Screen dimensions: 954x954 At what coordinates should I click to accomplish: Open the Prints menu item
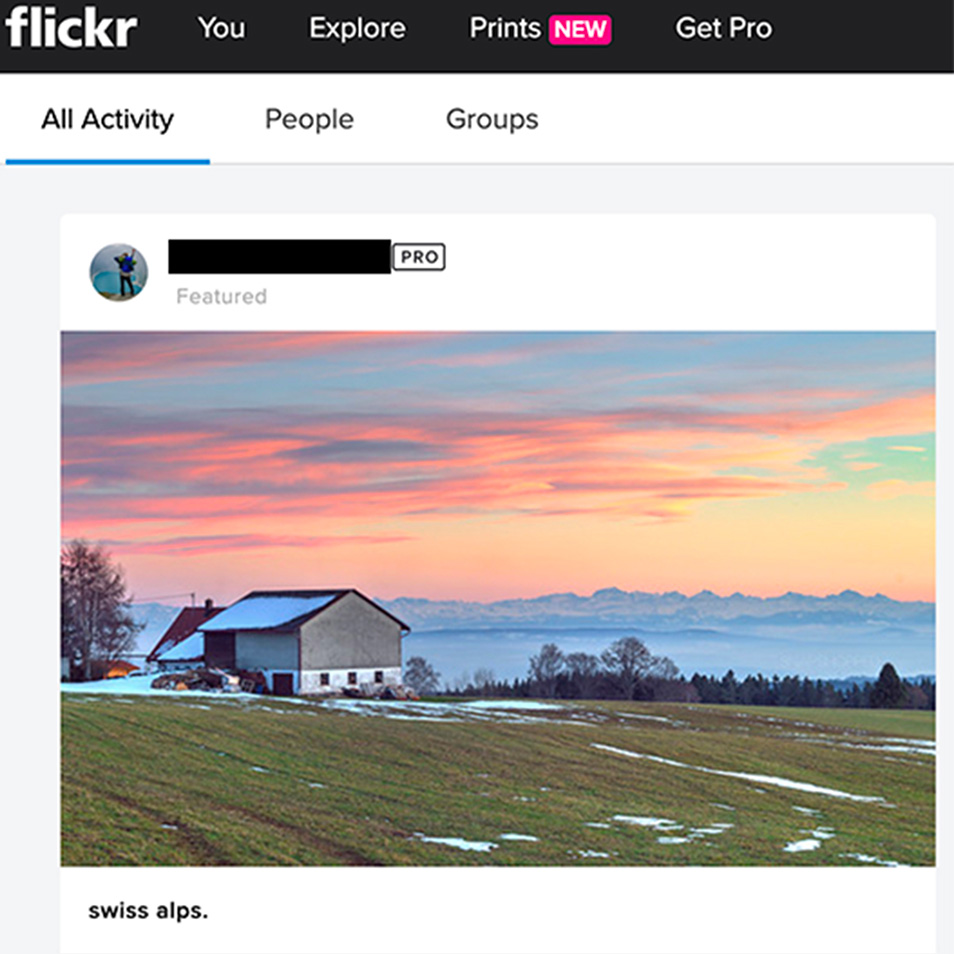[x=505, y=28]
